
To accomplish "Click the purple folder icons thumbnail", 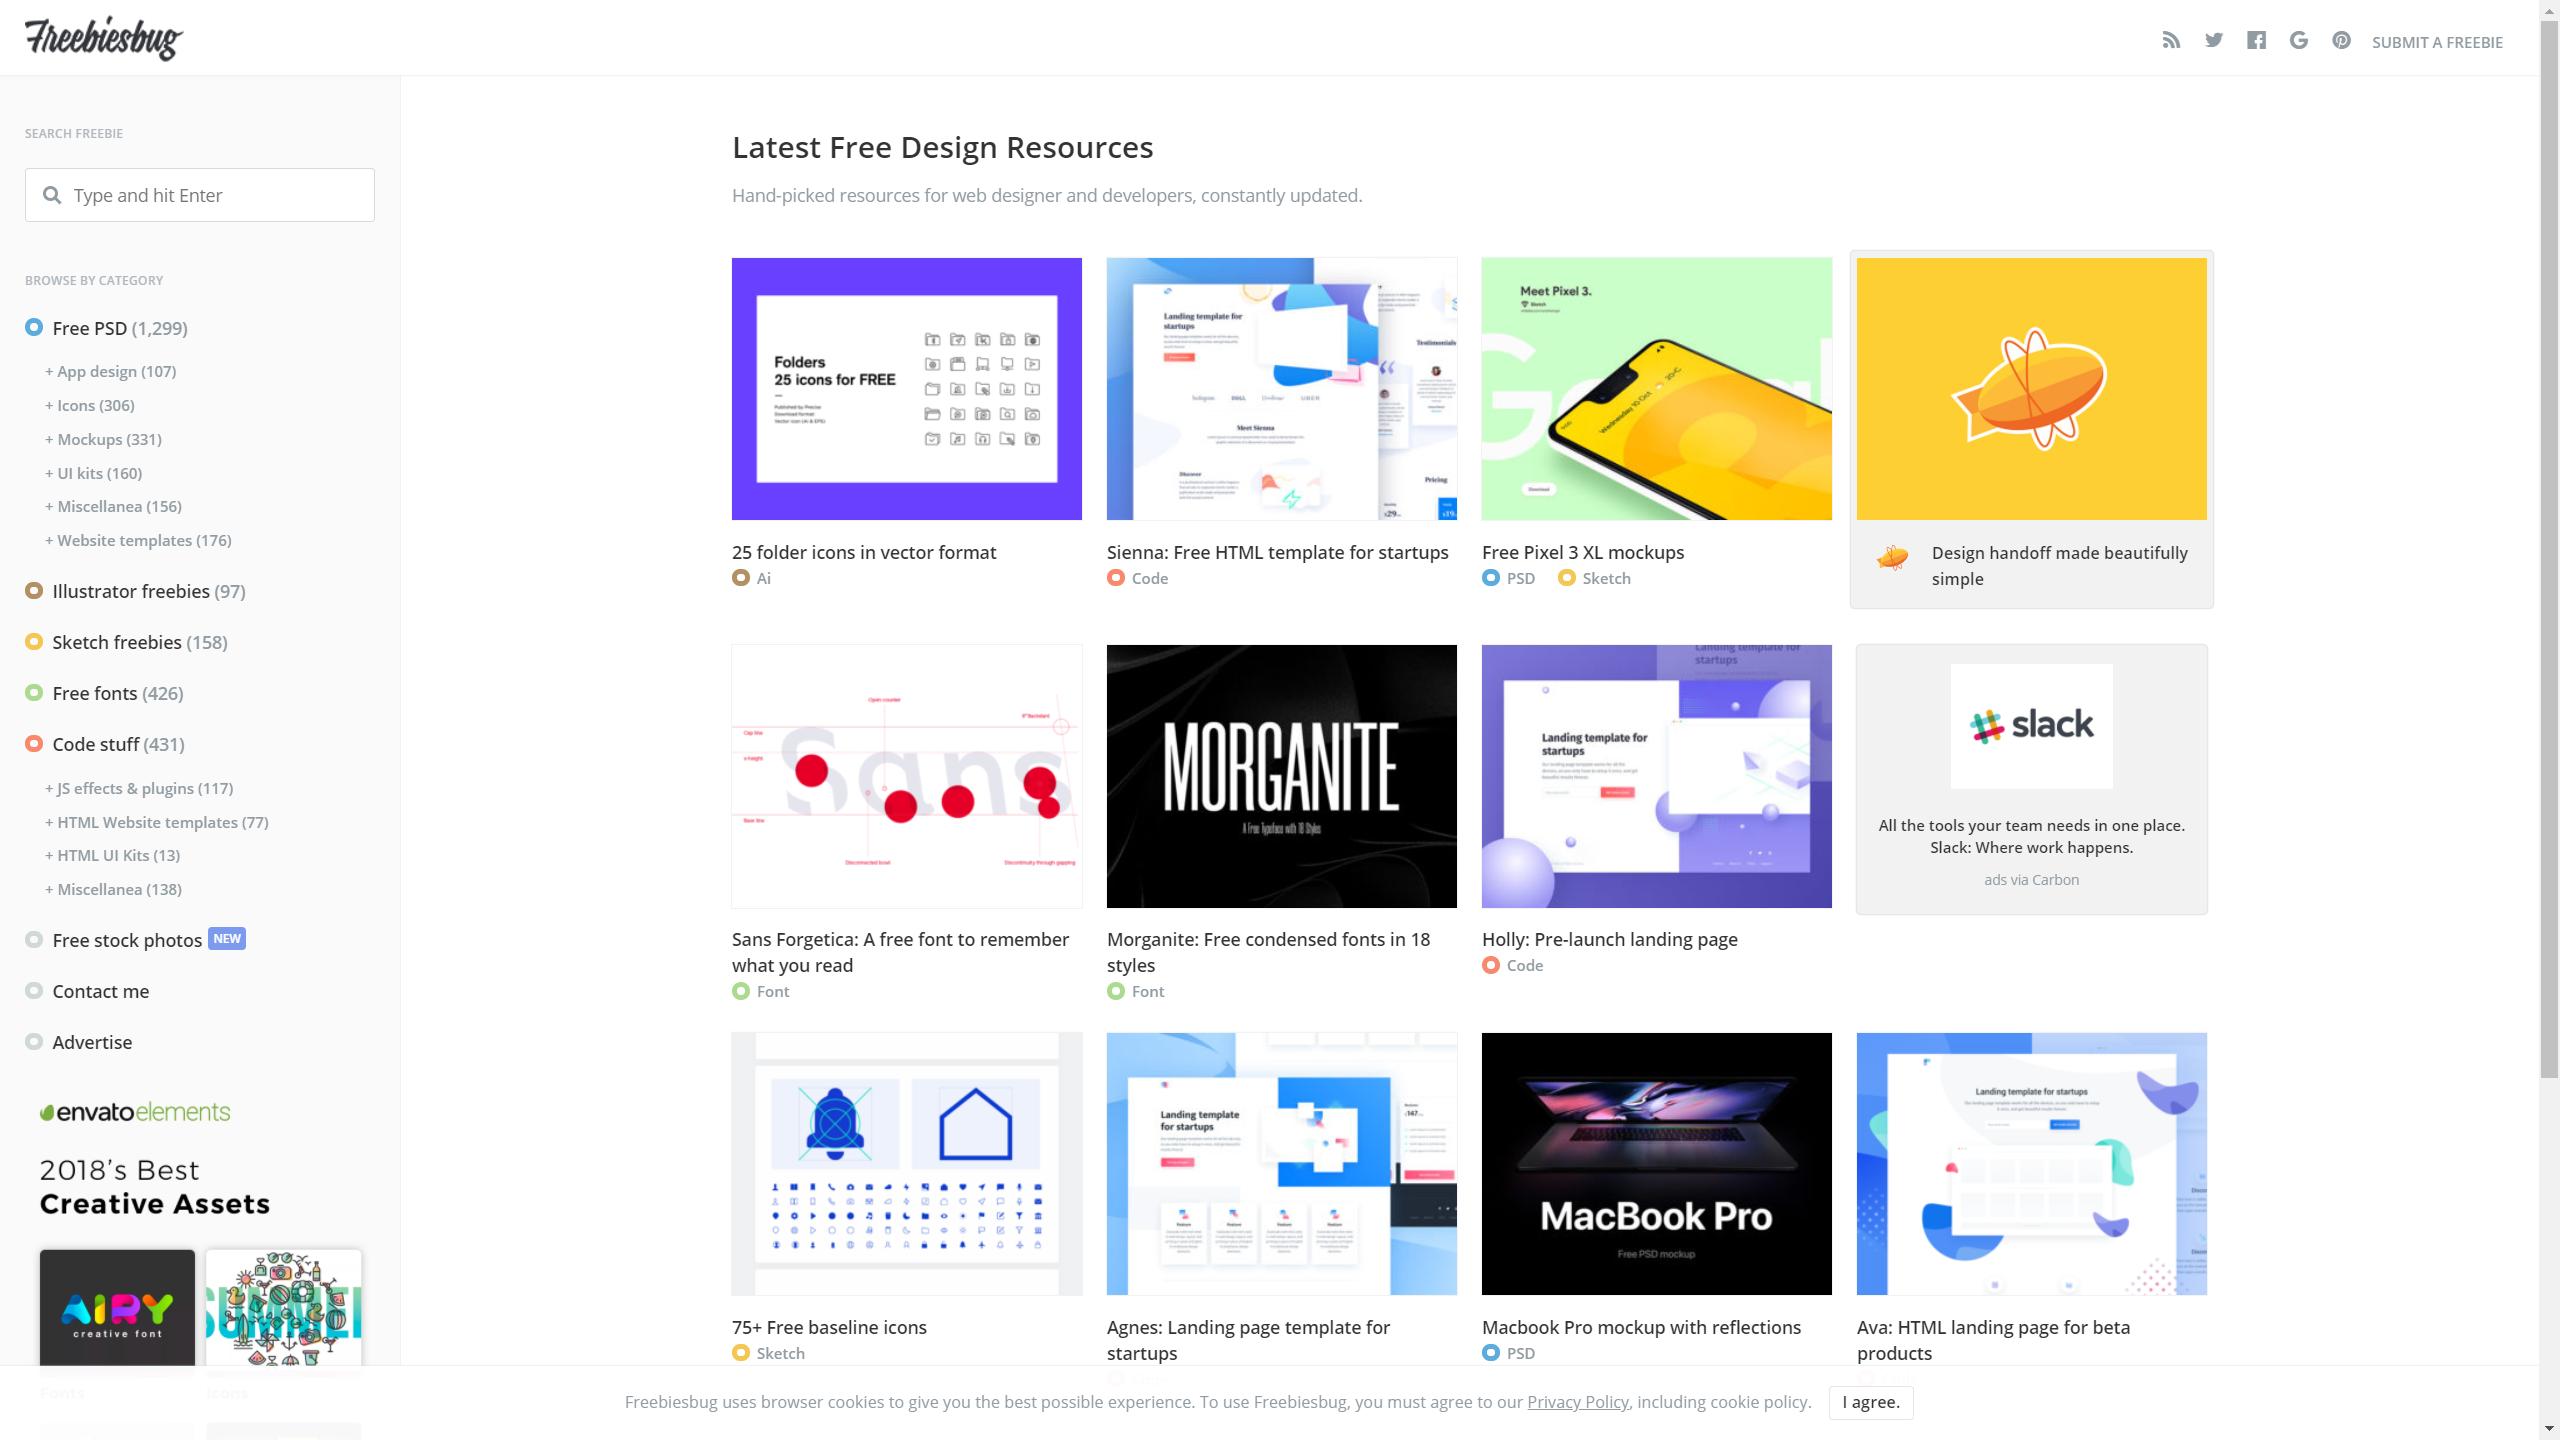I will pos(906,389).
